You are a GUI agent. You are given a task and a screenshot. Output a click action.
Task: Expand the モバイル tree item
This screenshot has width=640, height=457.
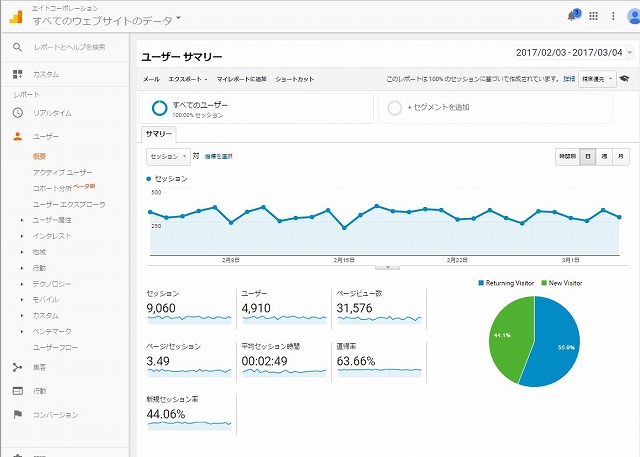[x=22, y=299]
